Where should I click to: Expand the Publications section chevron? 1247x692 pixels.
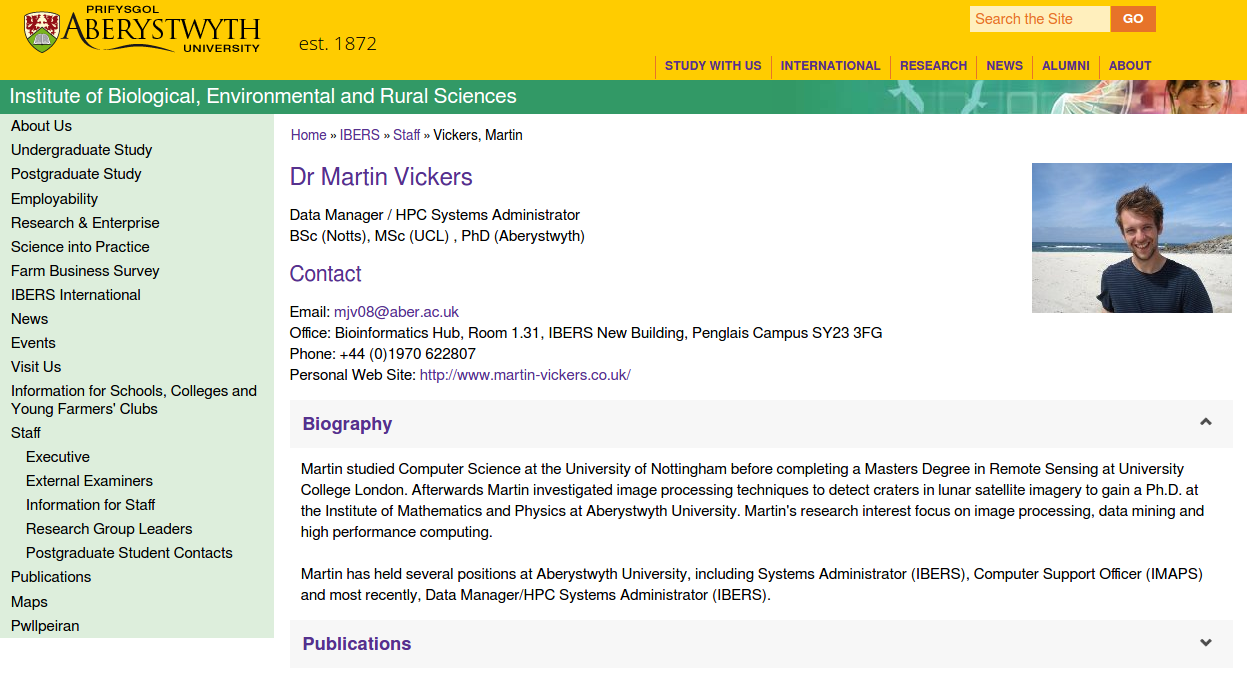coord(1206,643)
